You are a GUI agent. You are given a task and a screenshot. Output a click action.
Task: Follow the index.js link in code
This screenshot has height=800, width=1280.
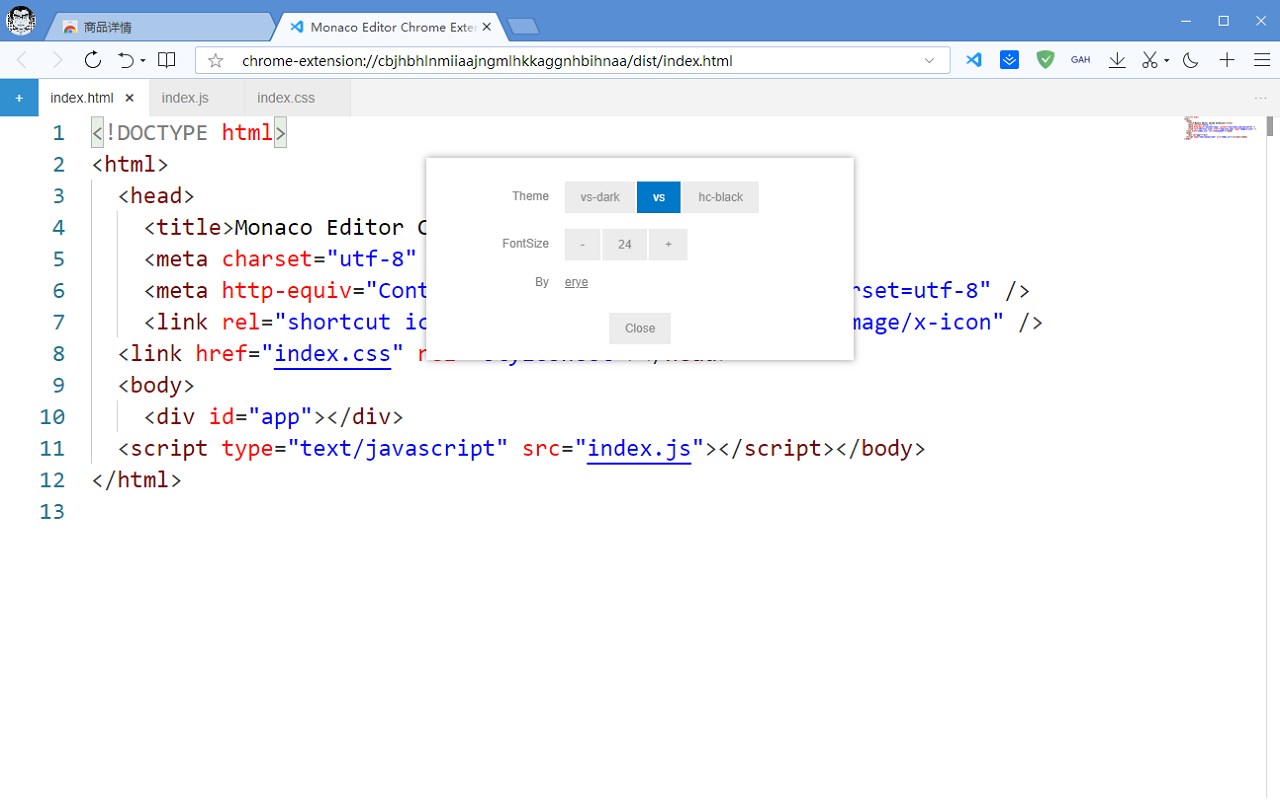pos(639,448)
